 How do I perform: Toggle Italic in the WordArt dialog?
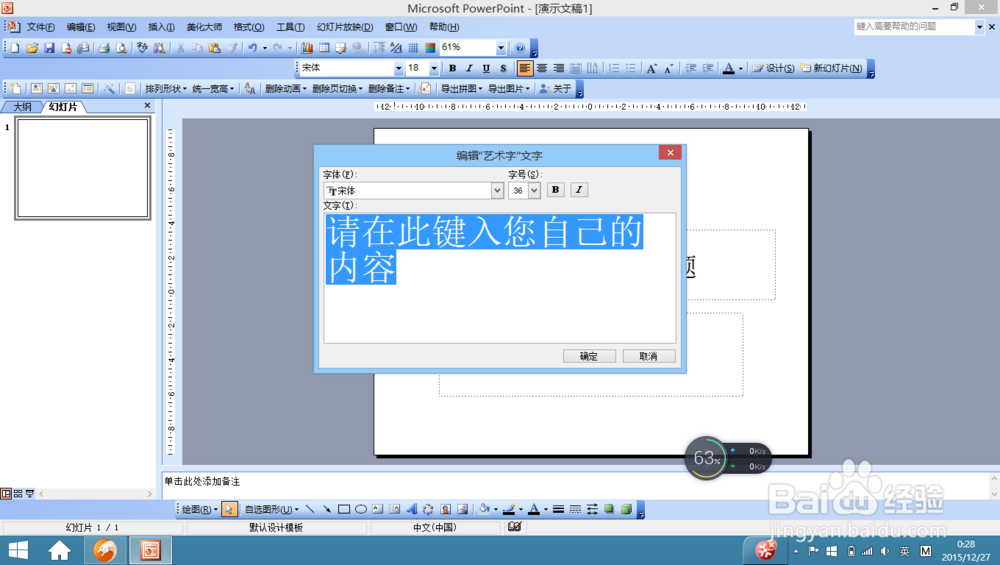point(578,189)
